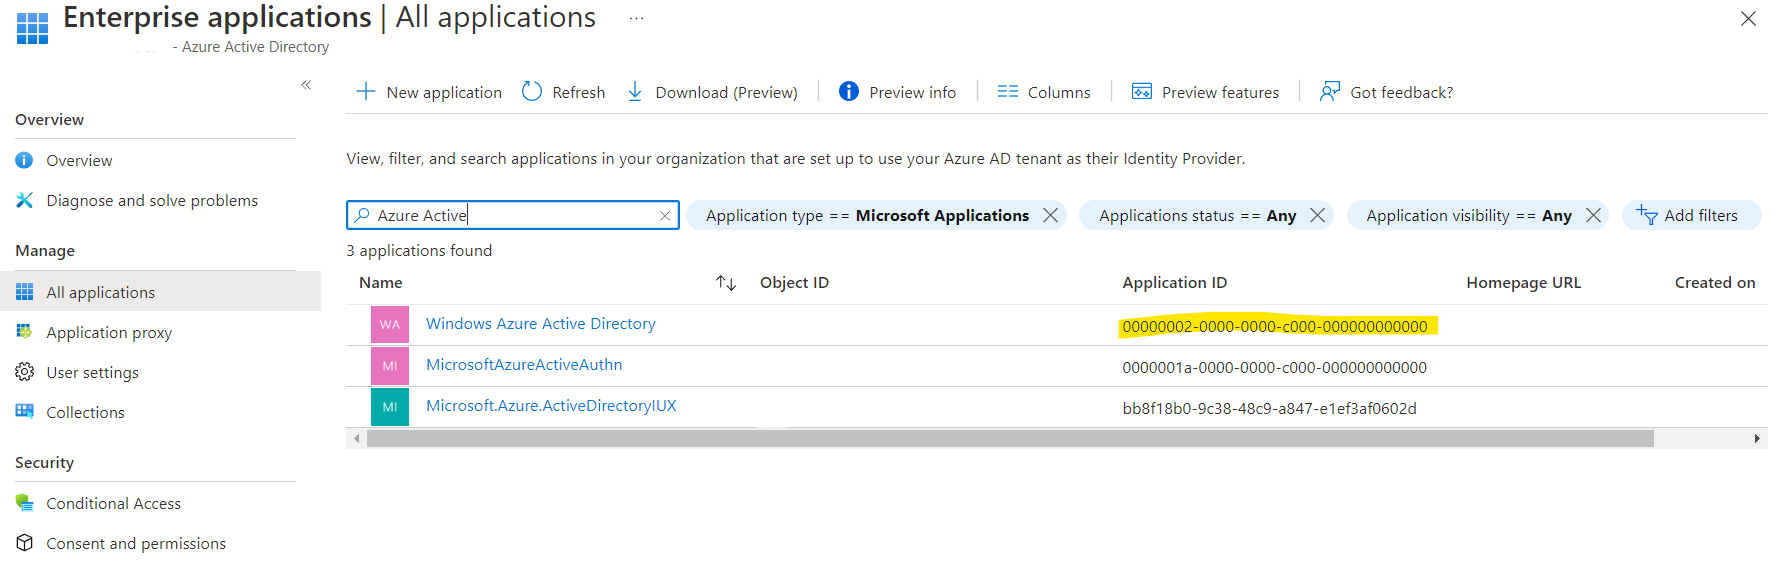Click the Object ID column header
Image resolution: width=1787 pixels, height=563 pixels.
(794, 283)
